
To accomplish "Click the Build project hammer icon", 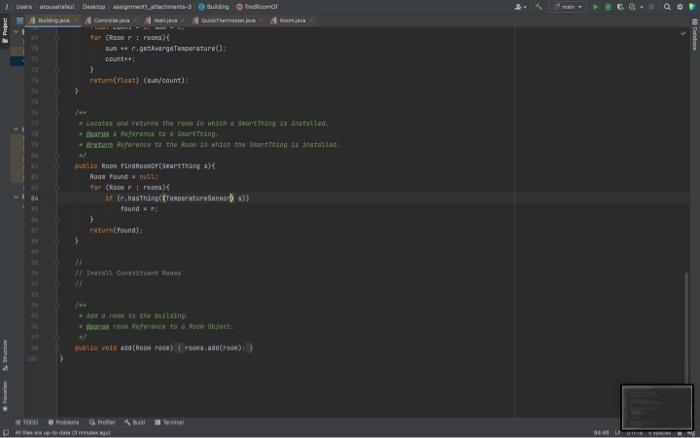I will 539,7.
